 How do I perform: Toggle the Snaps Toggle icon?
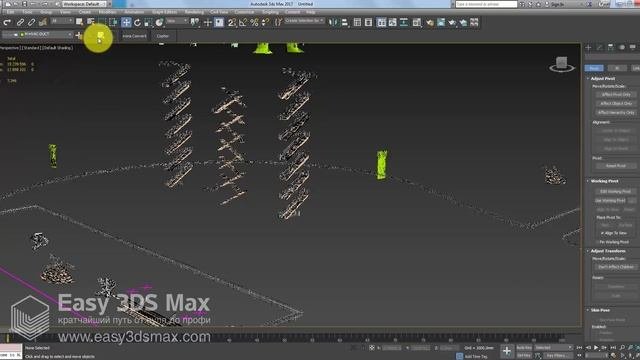pyautogui.click(x=231, y=22)
